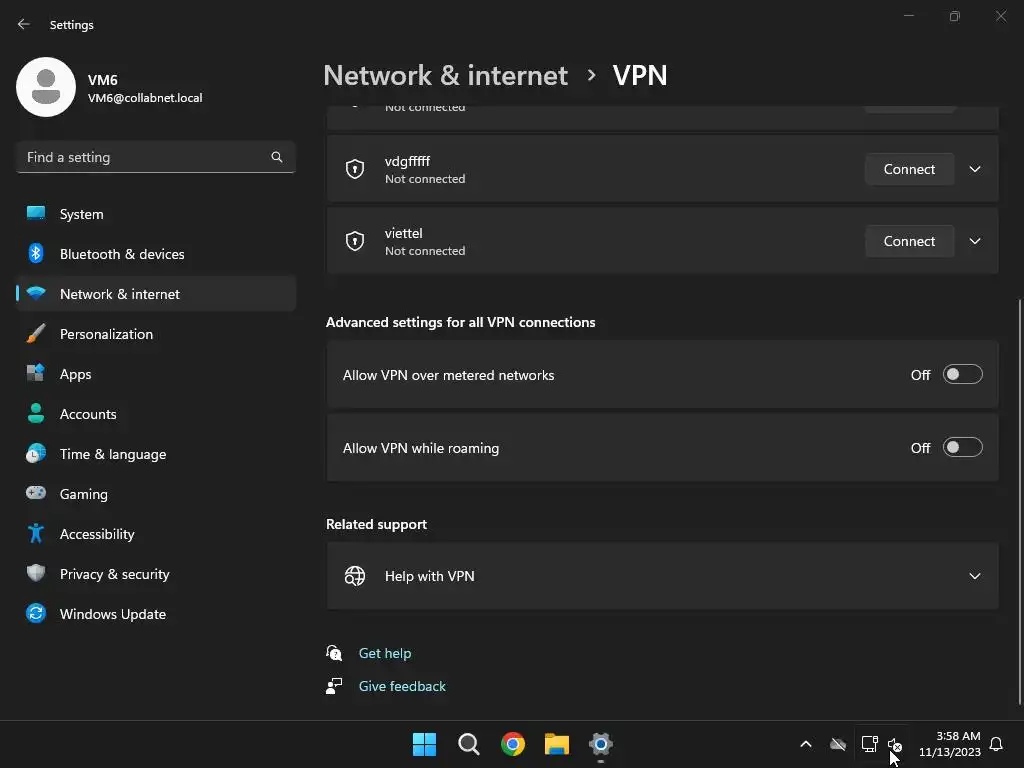Expand the Help with VPN section

[x=975, y=576]
